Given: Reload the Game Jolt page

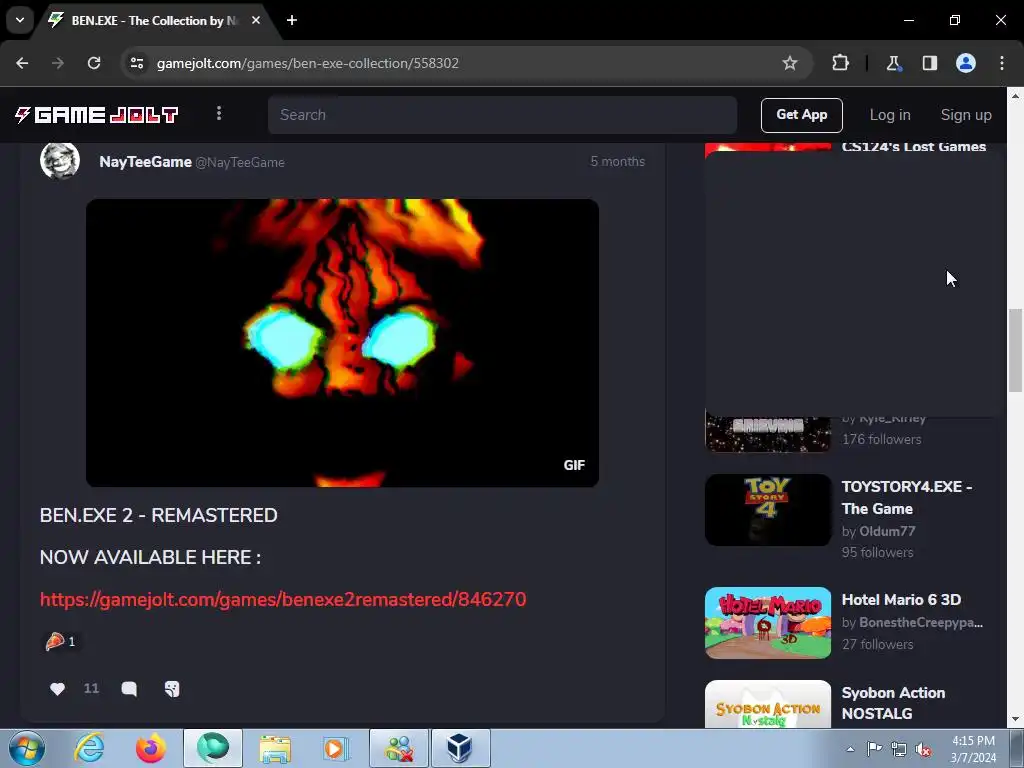Looking at the screenshot, I should tap(94, 63).
